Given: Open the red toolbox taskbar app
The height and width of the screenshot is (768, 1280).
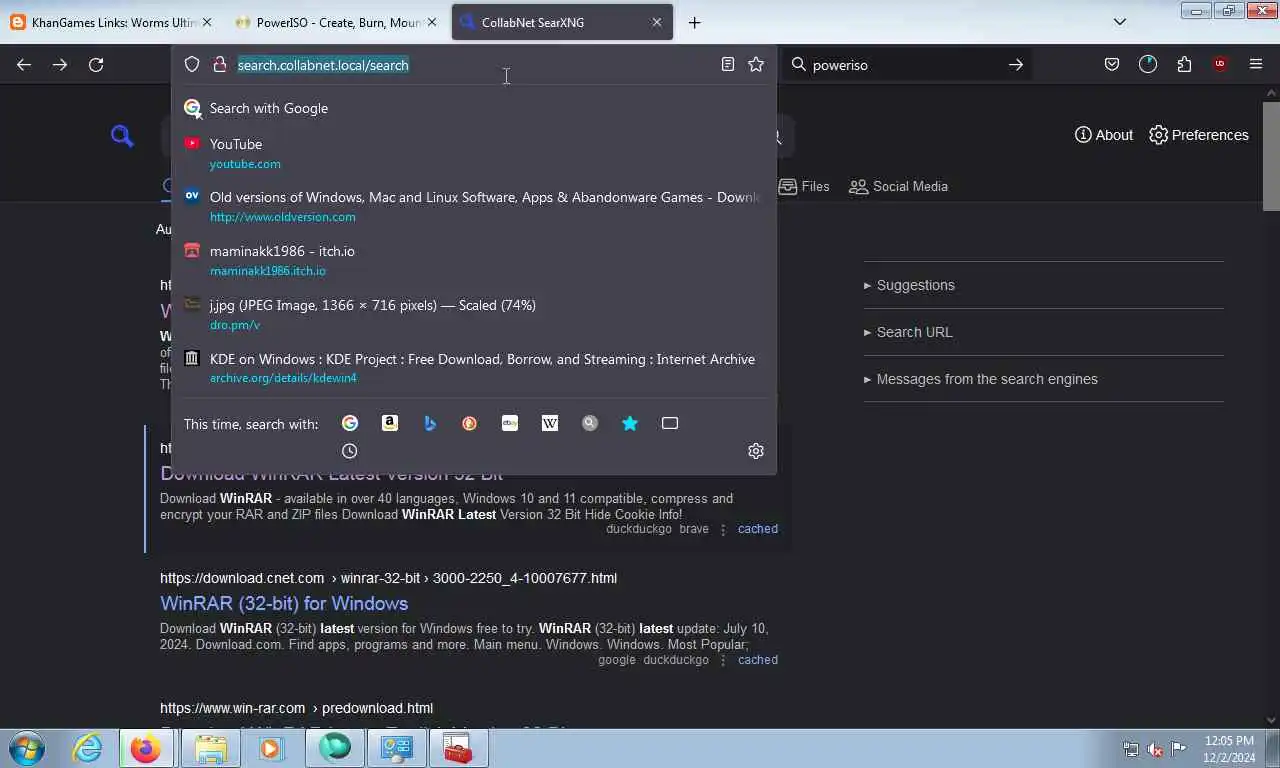Looking at the screenshot, I should pyautogui.click(x=458, y=748).
